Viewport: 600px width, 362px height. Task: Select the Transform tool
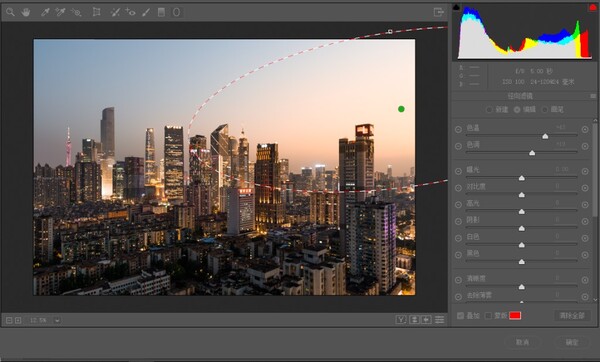(x=96, y=12)
